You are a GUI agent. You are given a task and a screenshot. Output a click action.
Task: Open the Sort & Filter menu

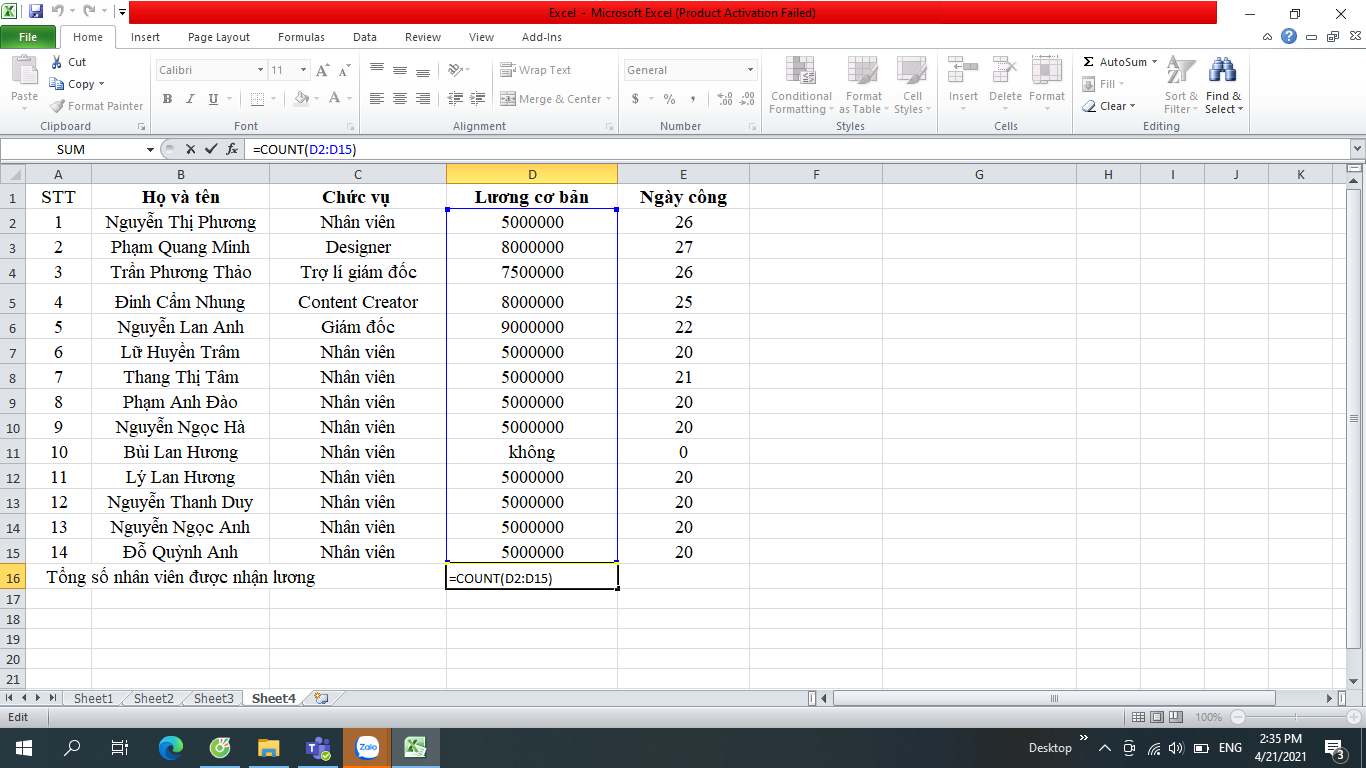click(1181, 85)
